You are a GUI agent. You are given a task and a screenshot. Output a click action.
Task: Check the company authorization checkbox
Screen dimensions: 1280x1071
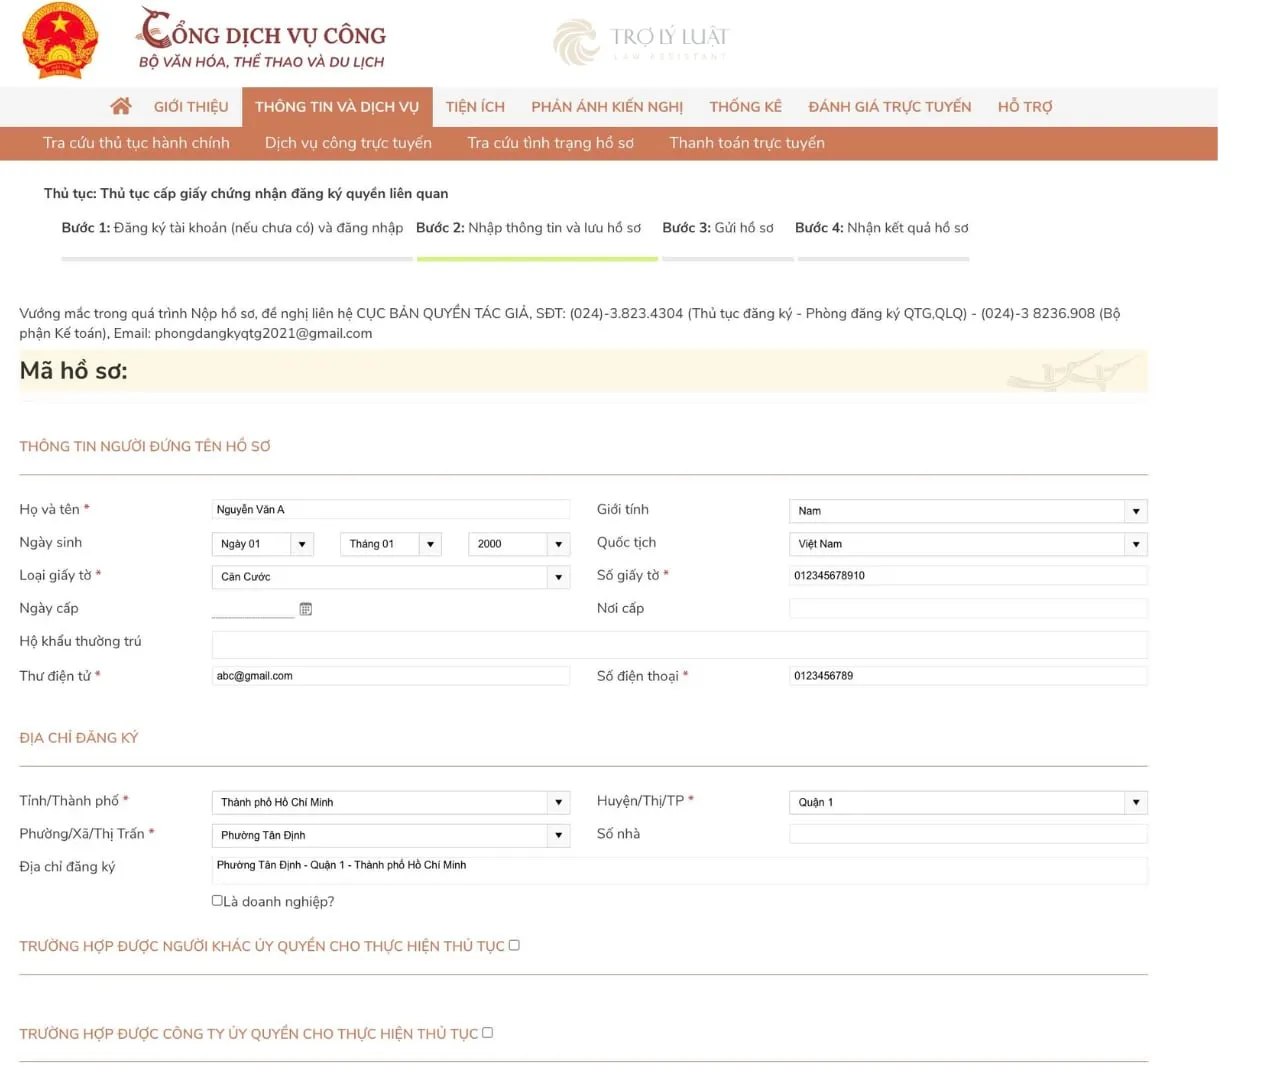(488, 1033)
